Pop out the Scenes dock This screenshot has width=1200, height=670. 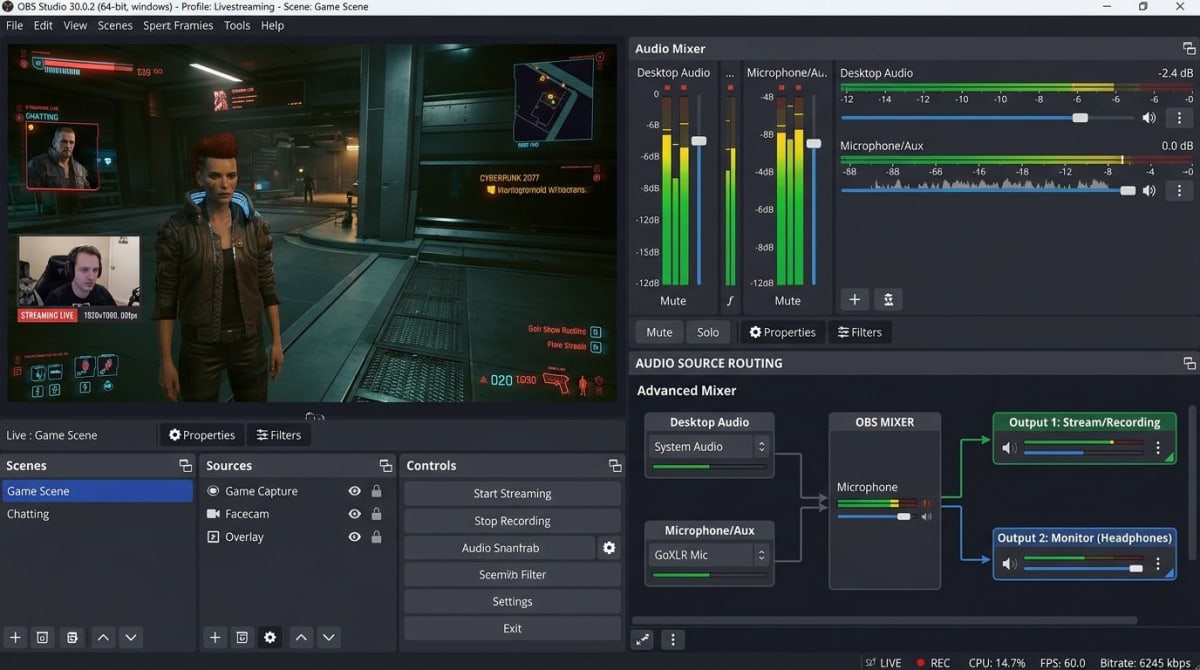tap(185, 466)
